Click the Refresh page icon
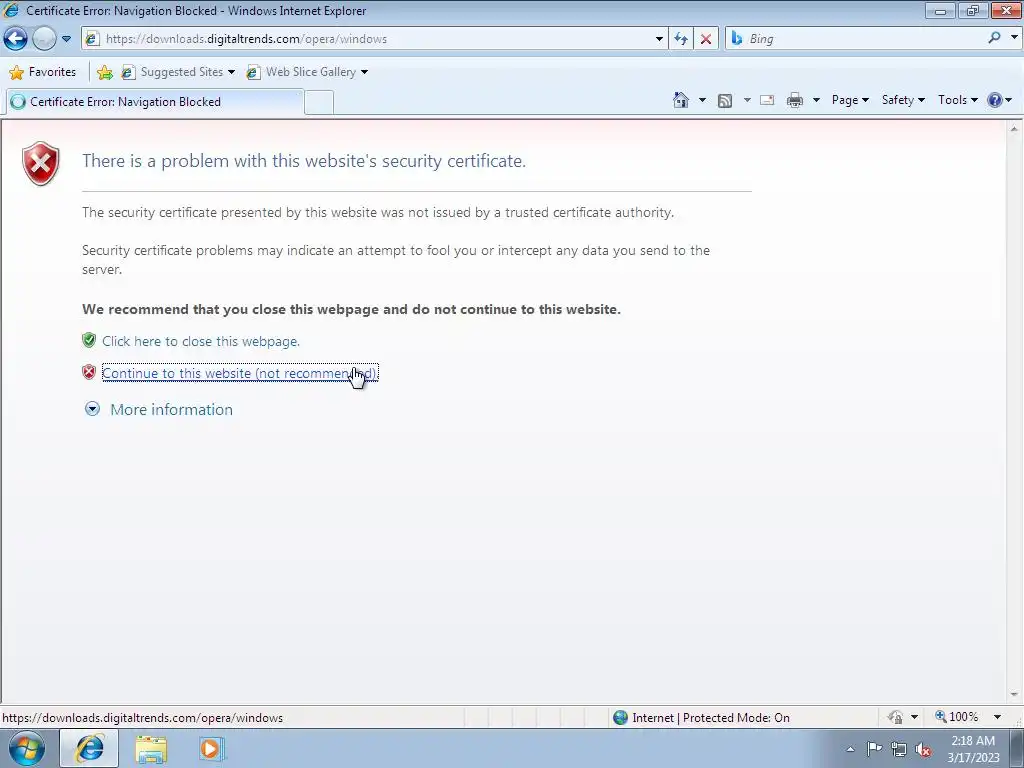This screenshot has height=768, width=1024. coord(680,39)
